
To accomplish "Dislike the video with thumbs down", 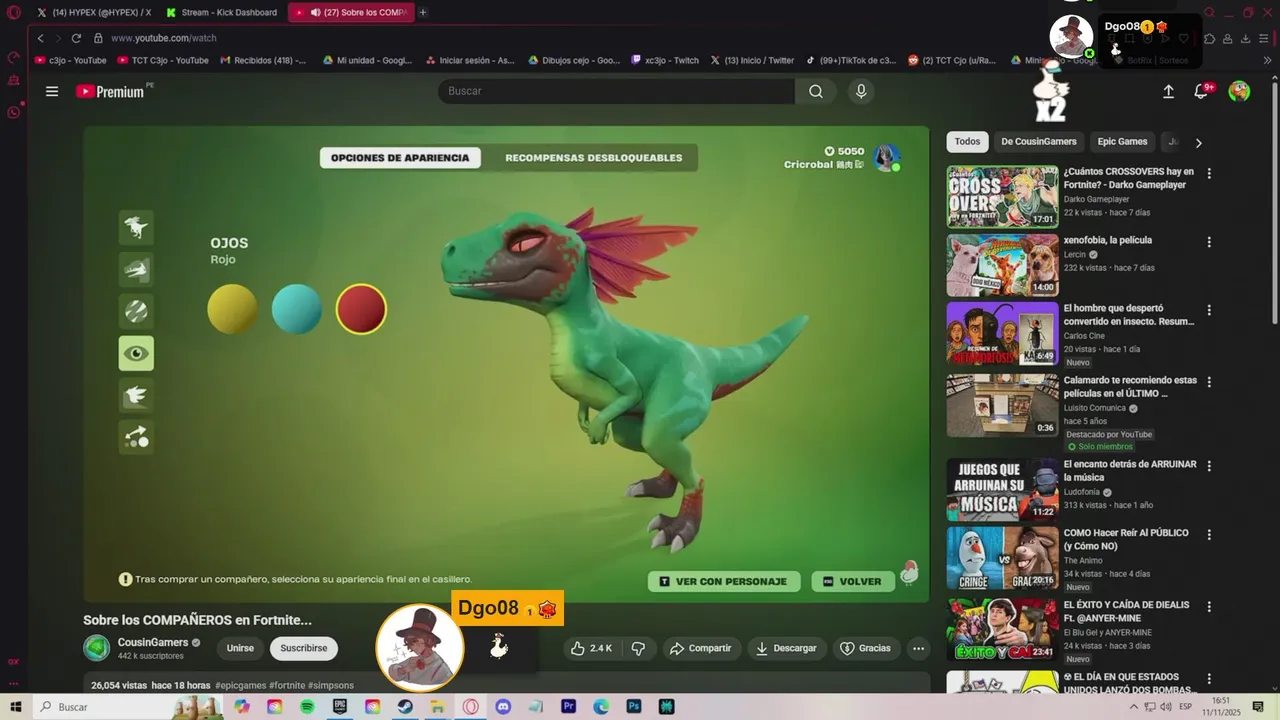I will 638,648.
